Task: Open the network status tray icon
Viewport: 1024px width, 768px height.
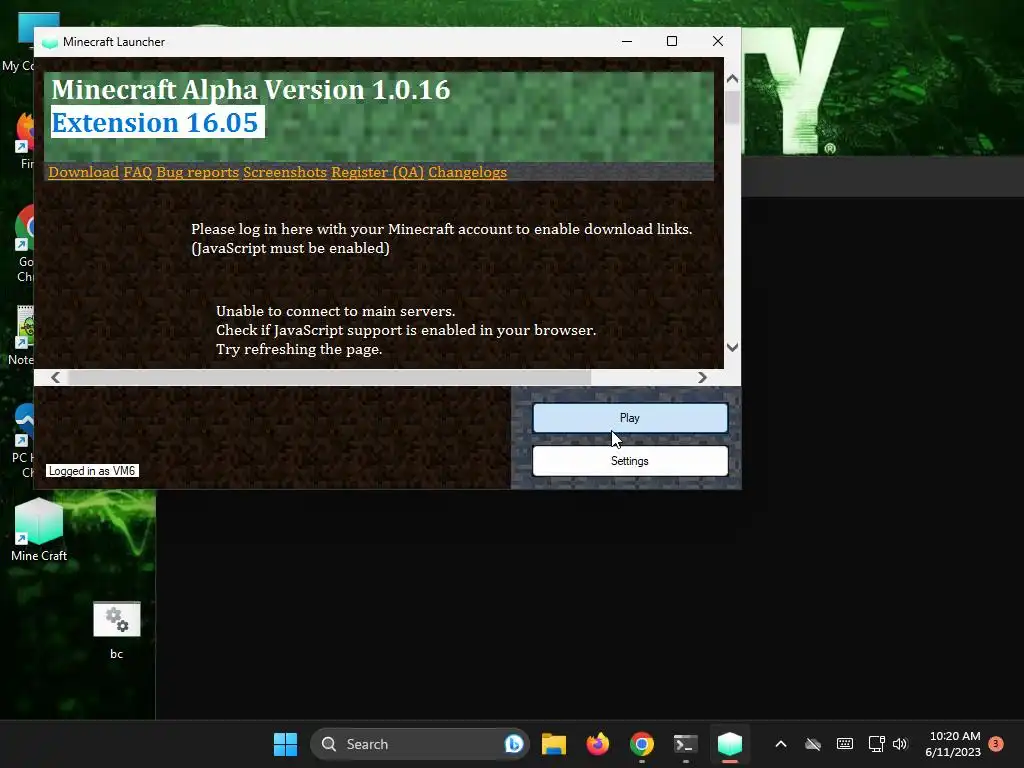Action: [876, 744]
